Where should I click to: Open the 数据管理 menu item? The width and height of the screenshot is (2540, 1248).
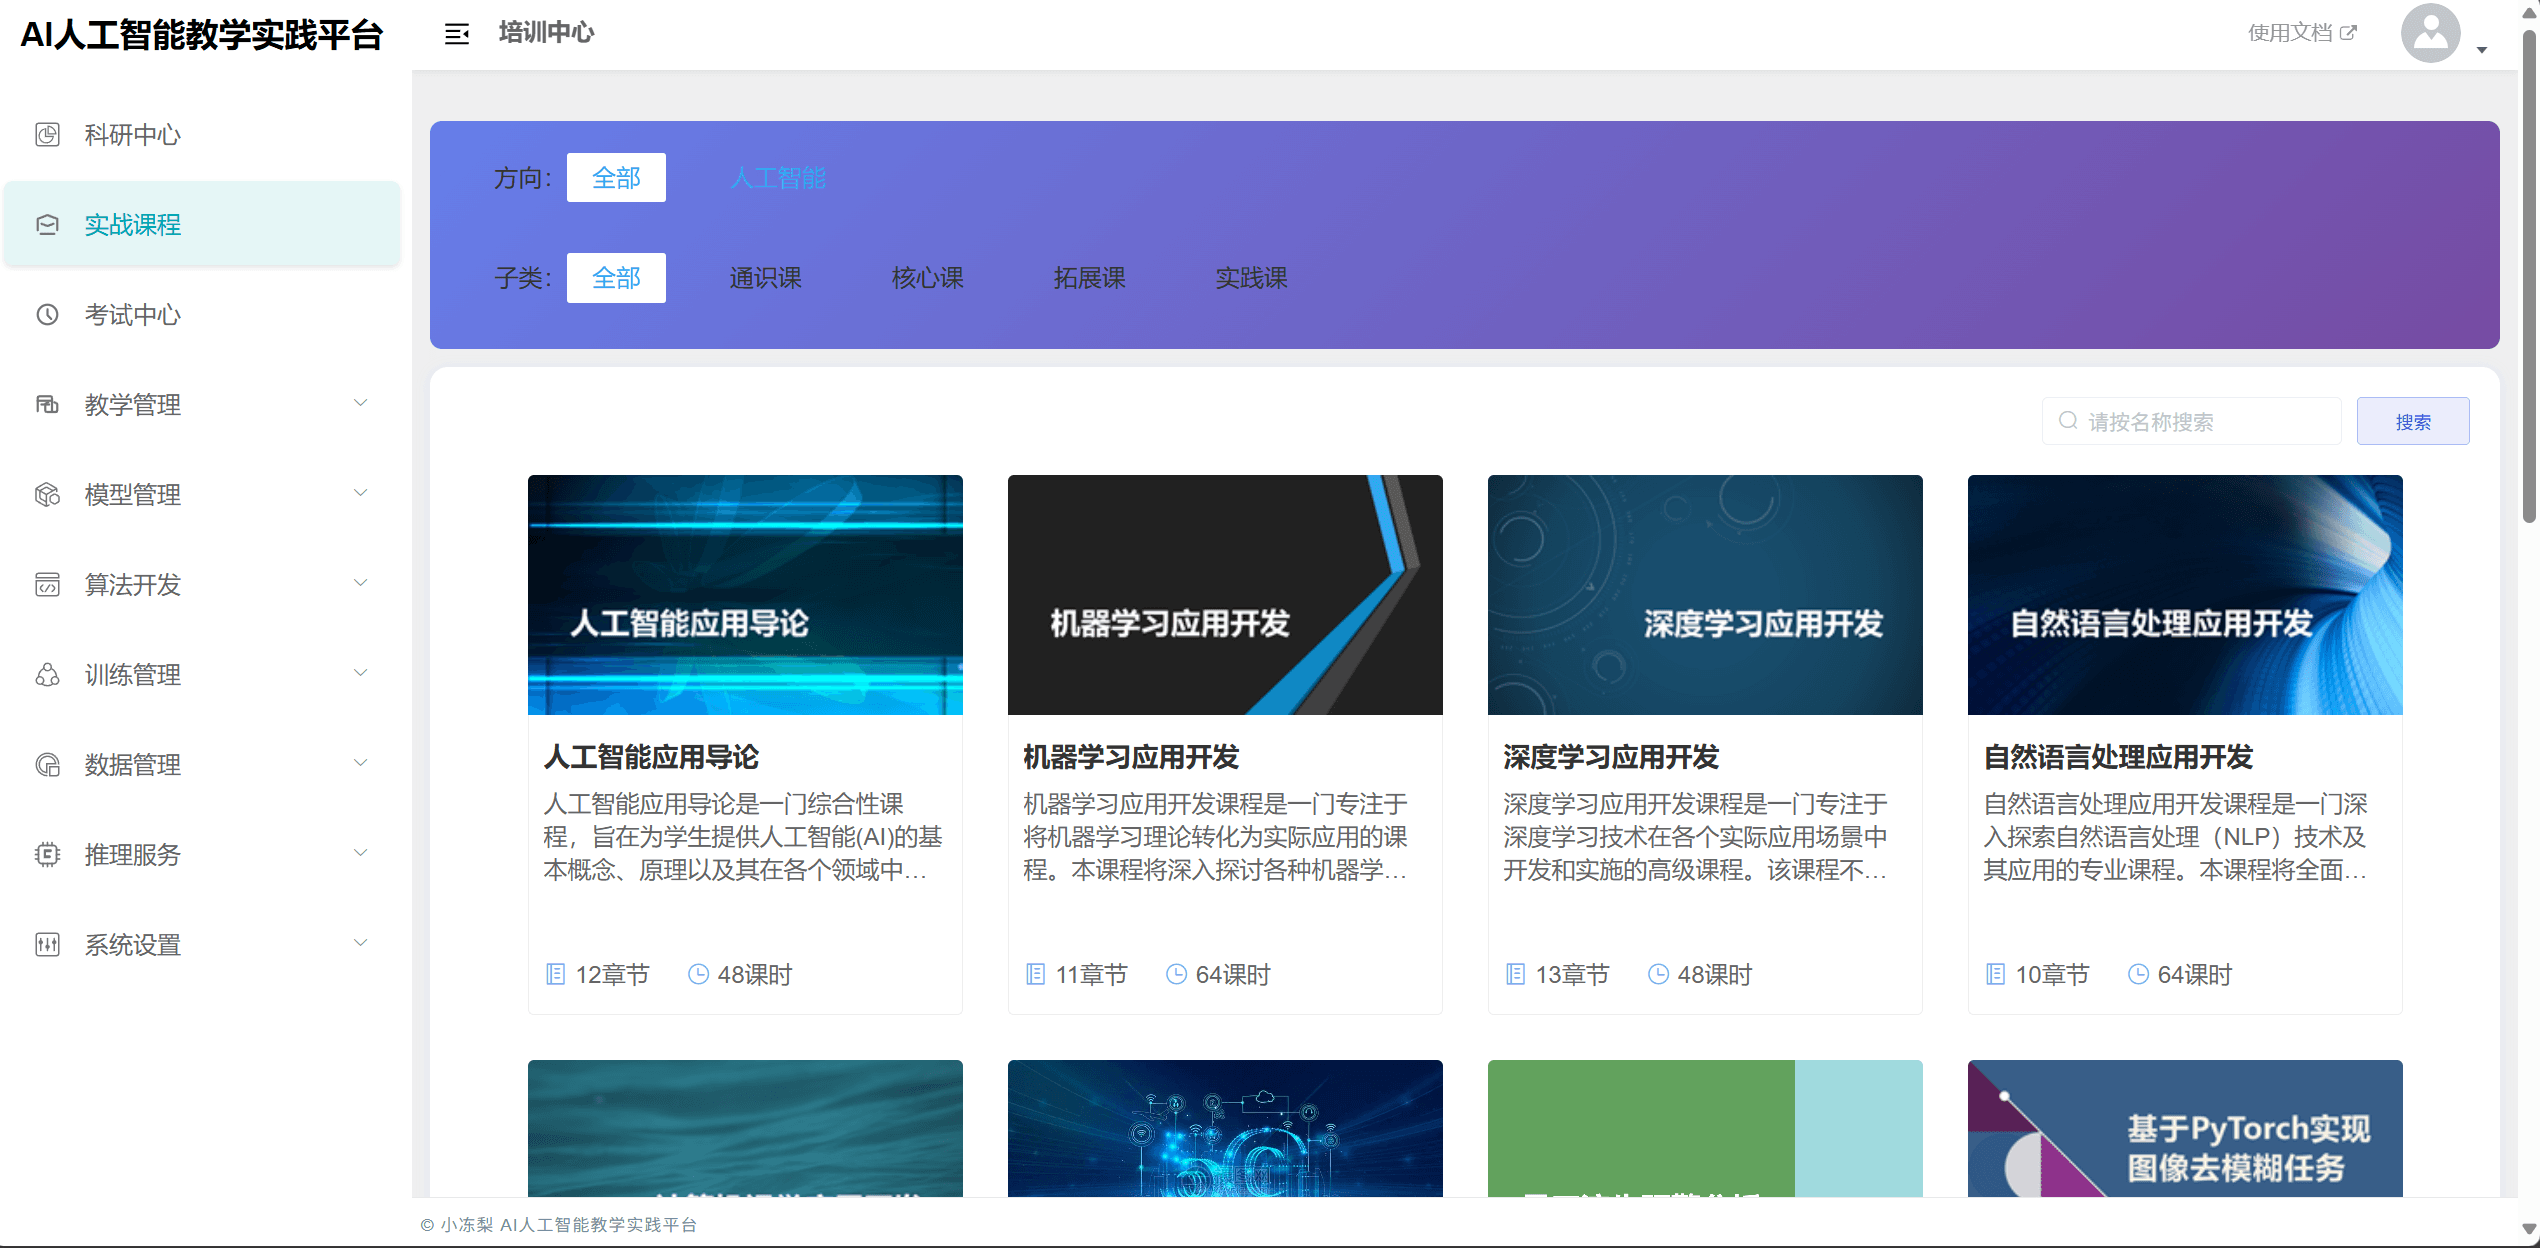133,765
